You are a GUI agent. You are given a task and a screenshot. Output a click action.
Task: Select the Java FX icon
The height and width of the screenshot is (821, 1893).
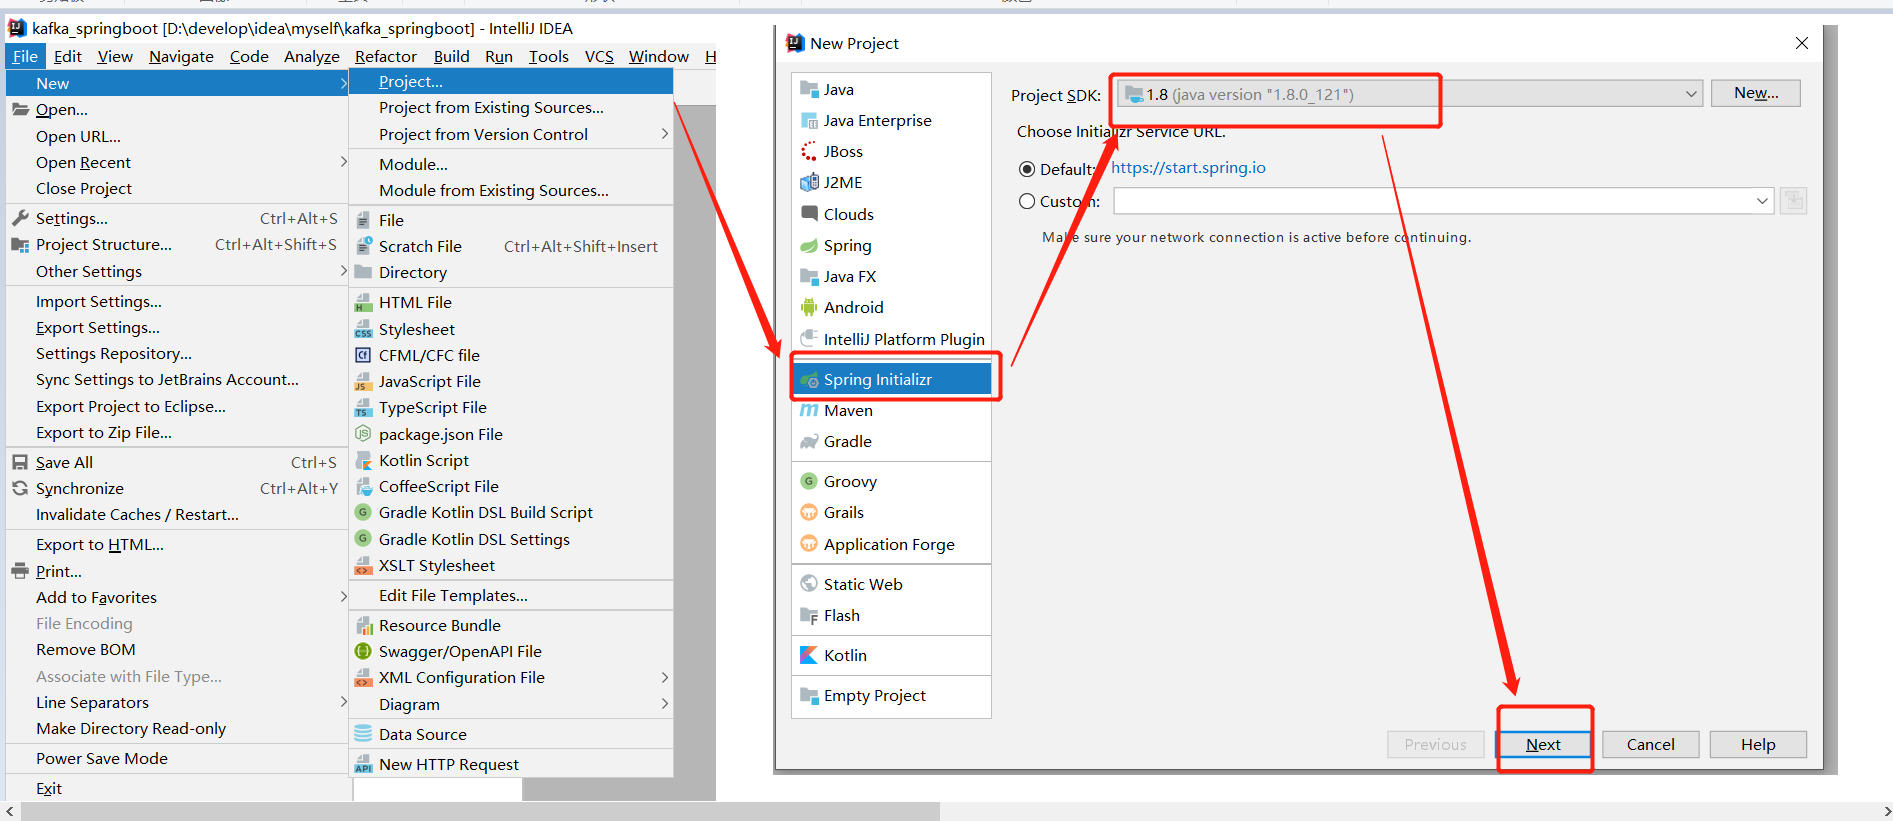click(x=809, y=276)
